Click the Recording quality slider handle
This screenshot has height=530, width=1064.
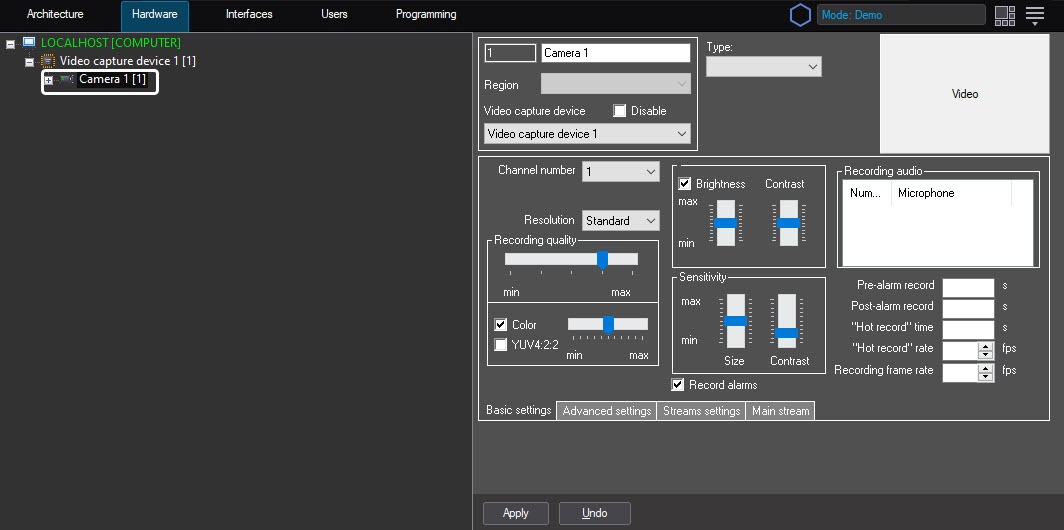[x=602, y=259]
